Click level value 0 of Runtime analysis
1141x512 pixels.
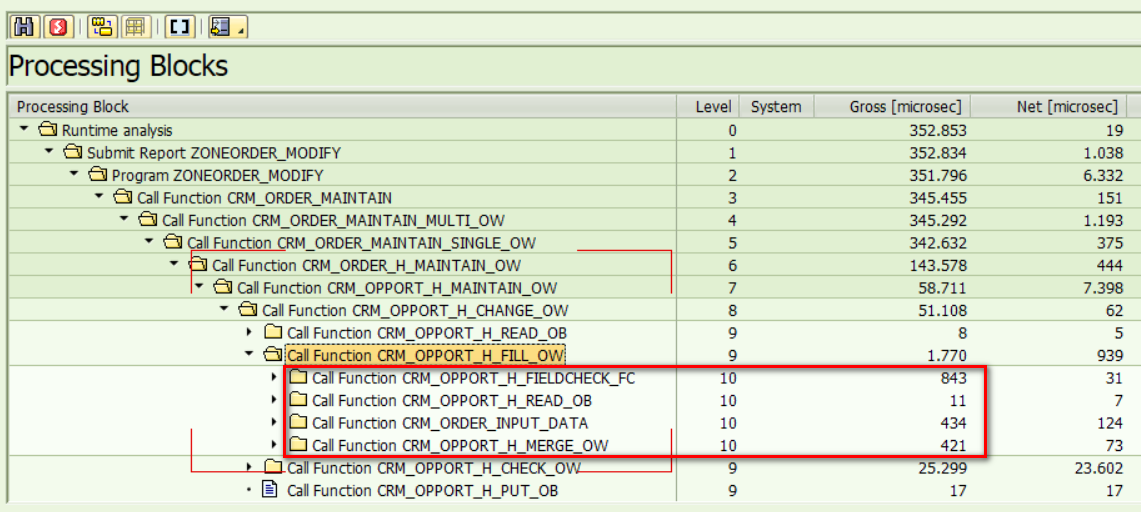pos(732,131)
